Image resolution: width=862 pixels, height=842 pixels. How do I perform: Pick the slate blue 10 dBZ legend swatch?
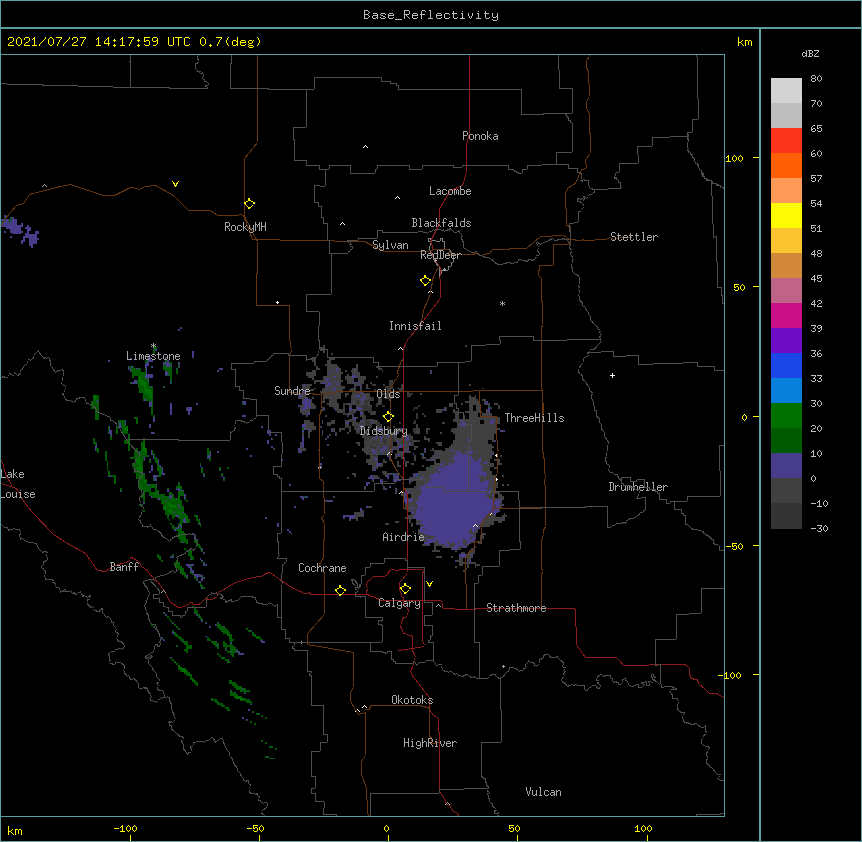(x=786, y=466)
